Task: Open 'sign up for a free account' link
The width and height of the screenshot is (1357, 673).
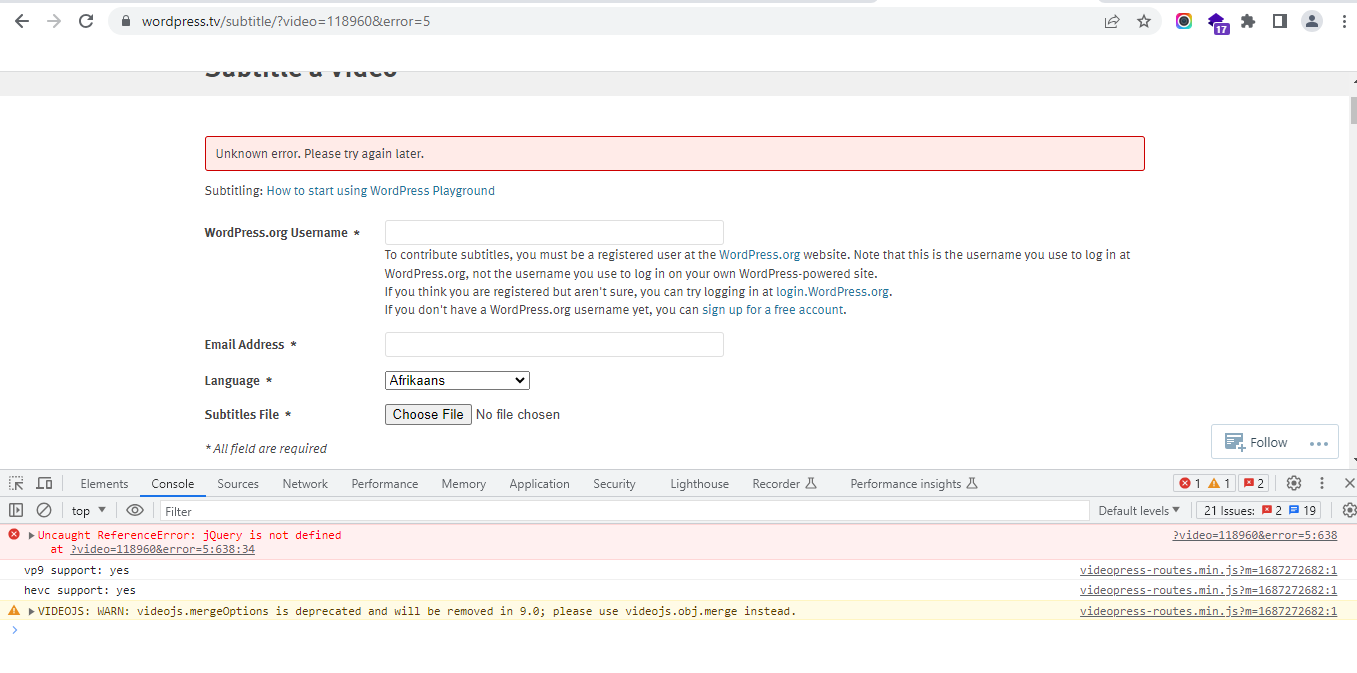Action: coord(773,310)
